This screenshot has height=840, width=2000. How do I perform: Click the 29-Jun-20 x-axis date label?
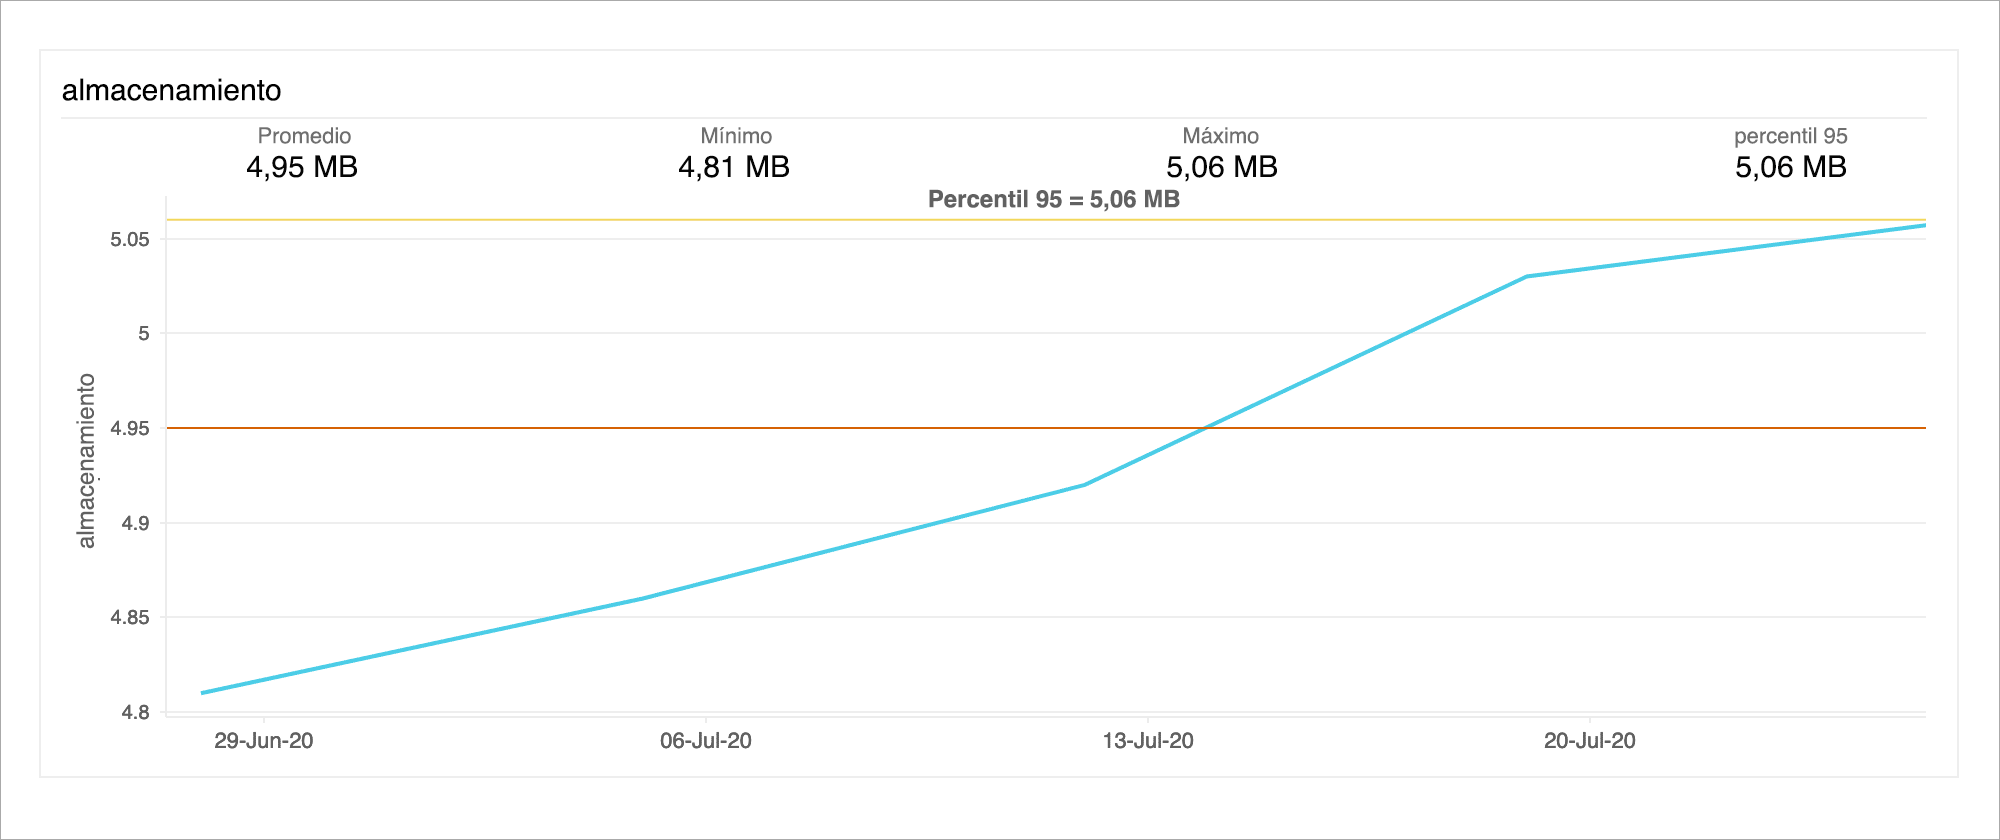(264, 741)
